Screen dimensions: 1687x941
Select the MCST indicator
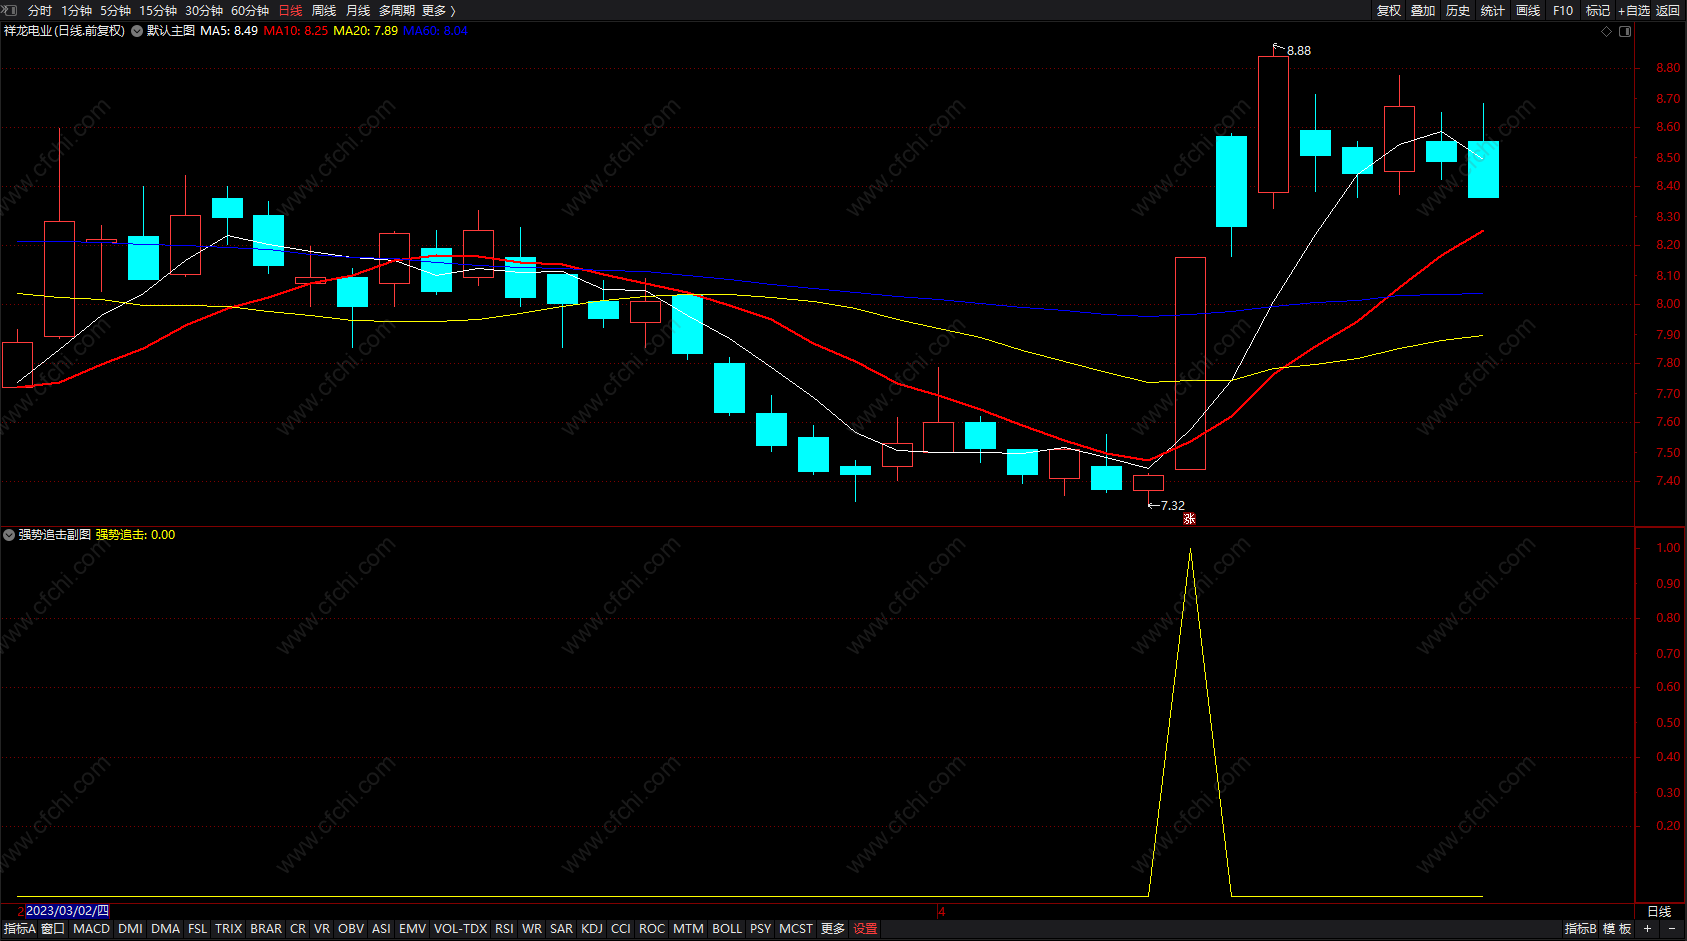click(796, 928)
